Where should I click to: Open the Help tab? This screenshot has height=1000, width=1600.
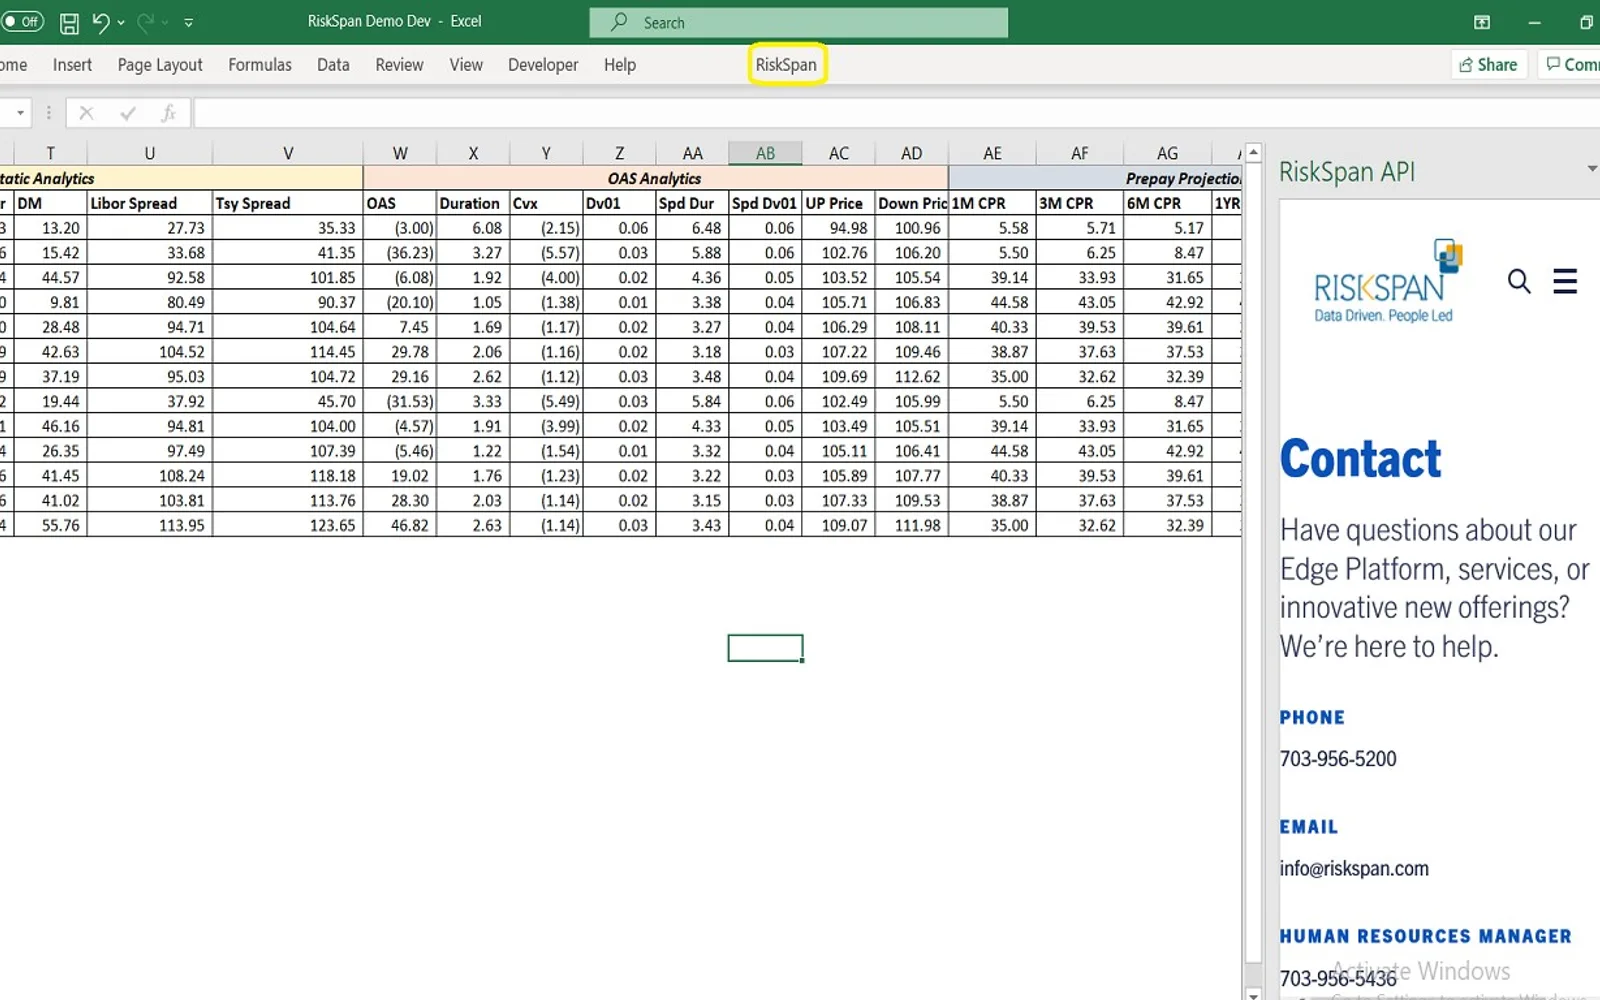coord(620,65)
